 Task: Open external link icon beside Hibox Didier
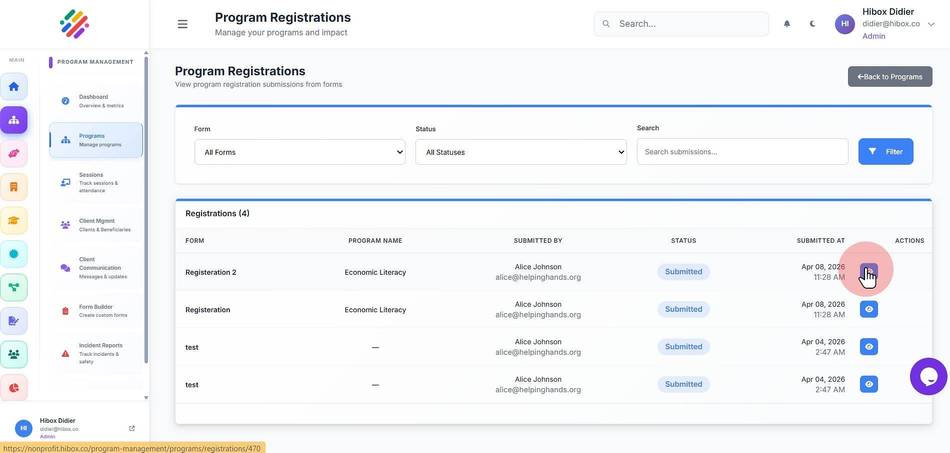pos(132,428)
